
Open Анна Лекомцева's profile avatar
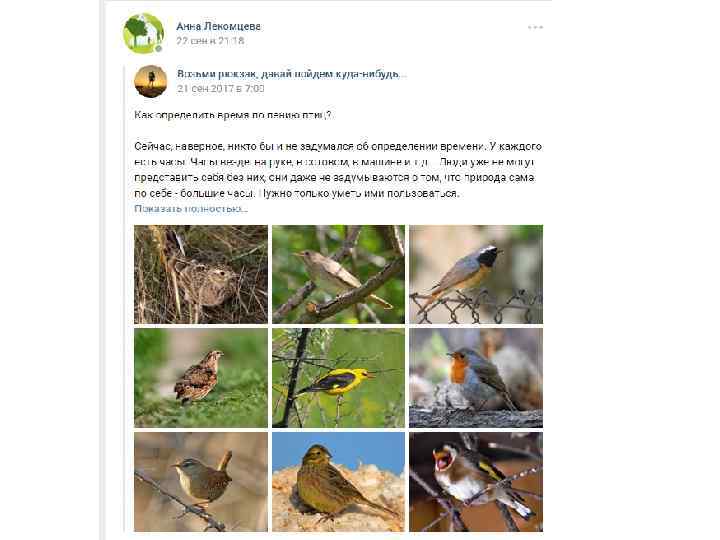[x=142, y=32]
